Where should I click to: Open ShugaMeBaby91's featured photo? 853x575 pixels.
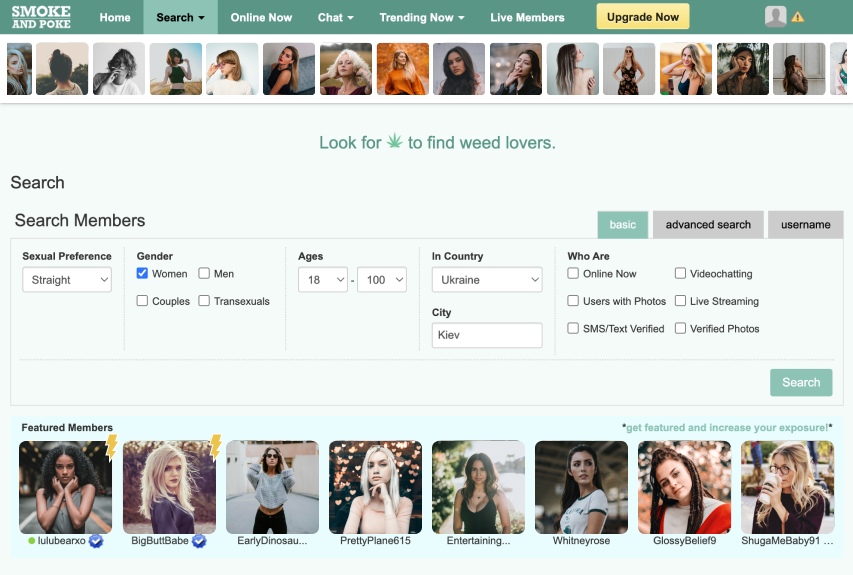click(787, 487)
